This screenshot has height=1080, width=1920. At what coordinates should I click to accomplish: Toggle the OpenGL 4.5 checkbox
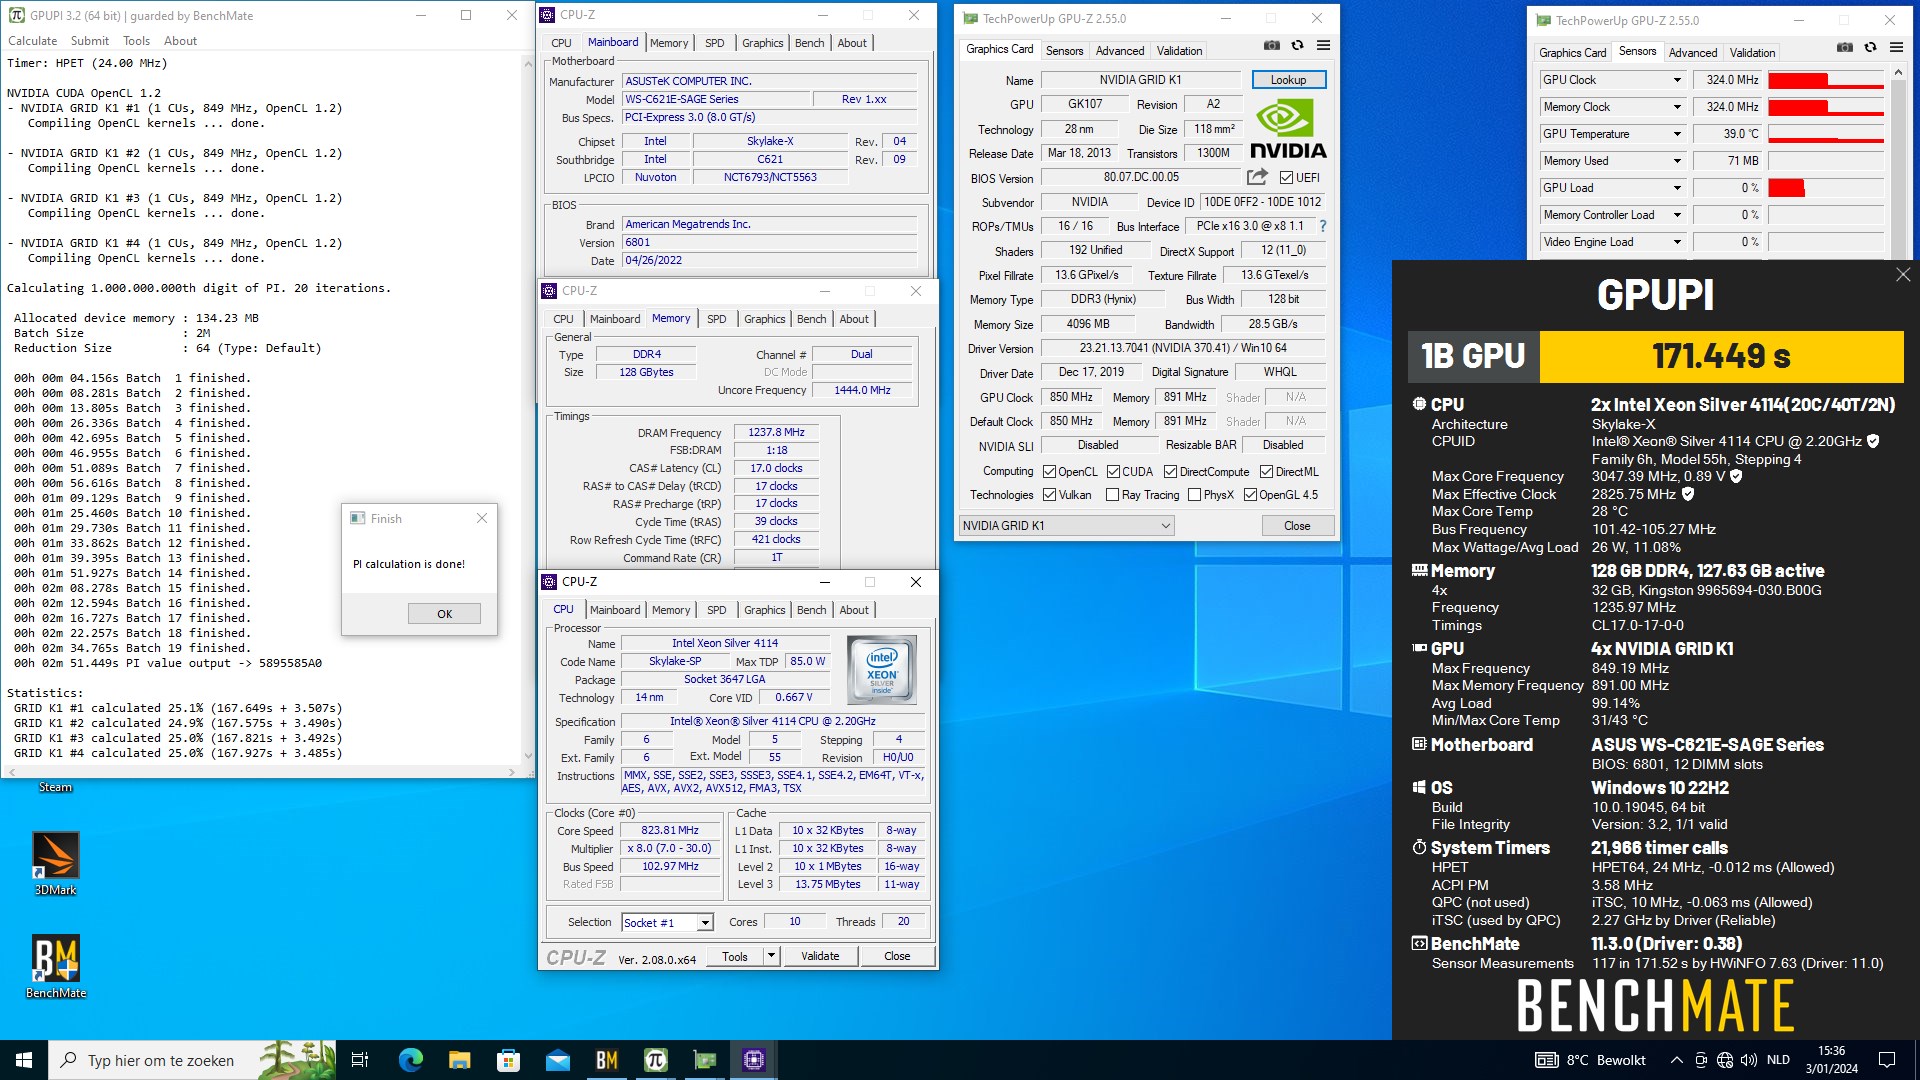coord(1250,495)
